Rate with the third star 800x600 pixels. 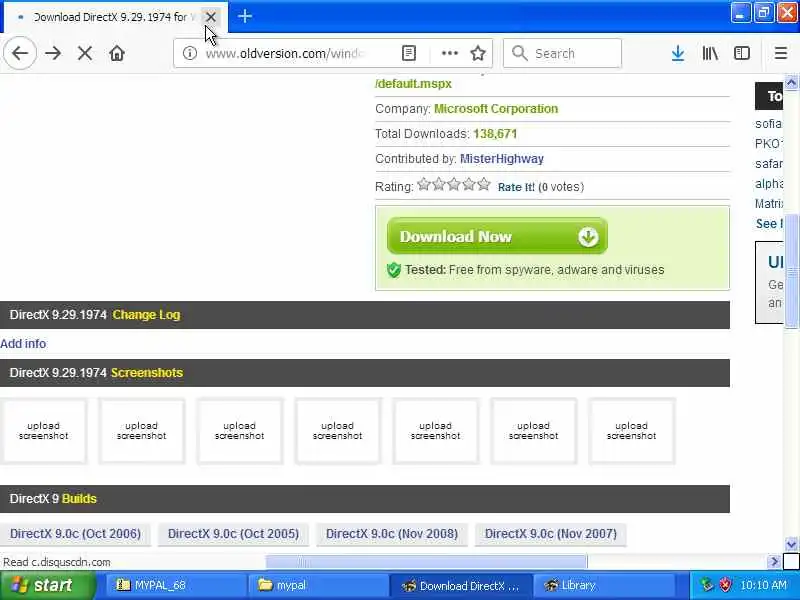tap(454, 184)
